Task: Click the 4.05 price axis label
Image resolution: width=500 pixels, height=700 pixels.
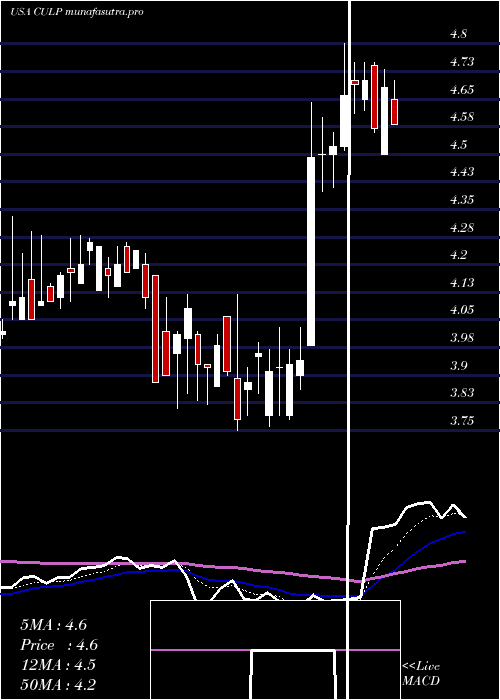Action: coord(462,310)
